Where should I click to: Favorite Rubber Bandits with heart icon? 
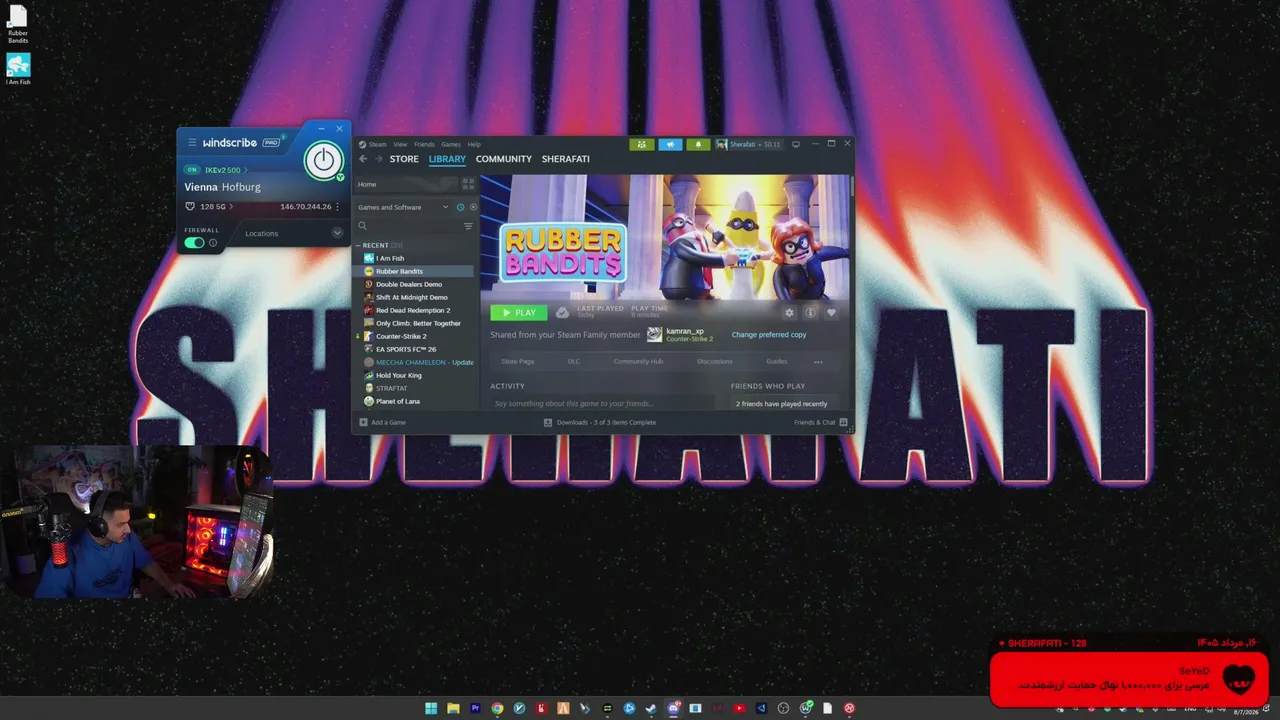(831, 313)
